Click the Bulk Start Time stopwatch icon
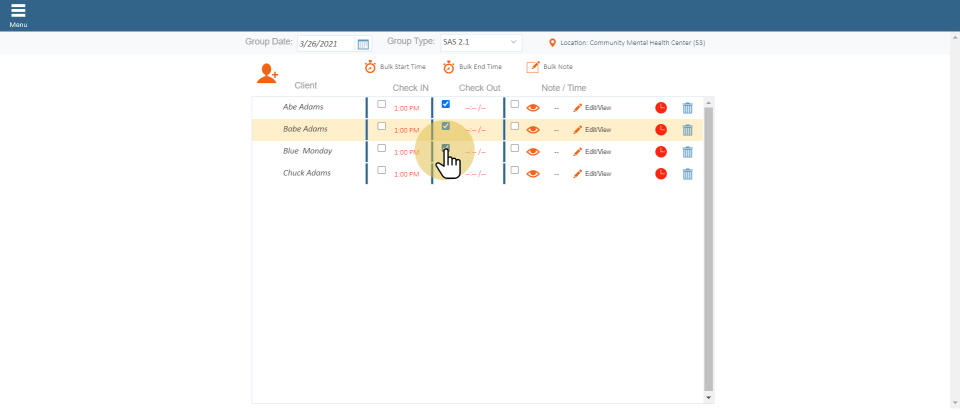Viewport: 960px width, 410px height. click(x=370, y=67)
